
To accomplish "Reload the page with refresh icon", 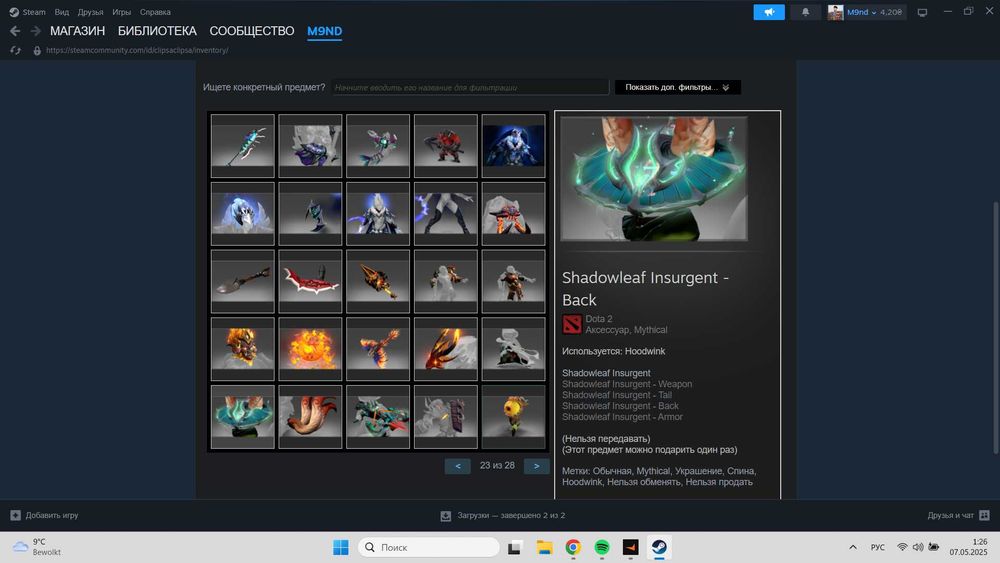I will click(x=15, y=50).
